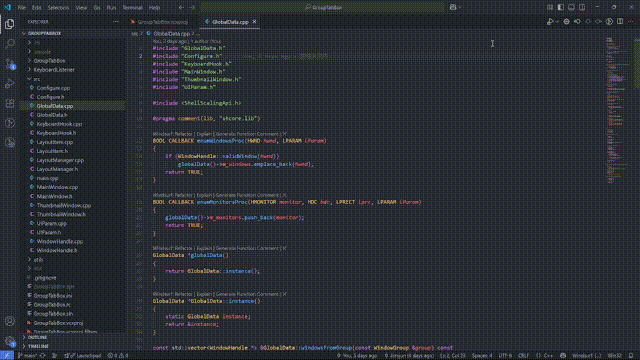The image size is (640, 360).
Task: Open the Selection menu
Action: click(58, 7)
